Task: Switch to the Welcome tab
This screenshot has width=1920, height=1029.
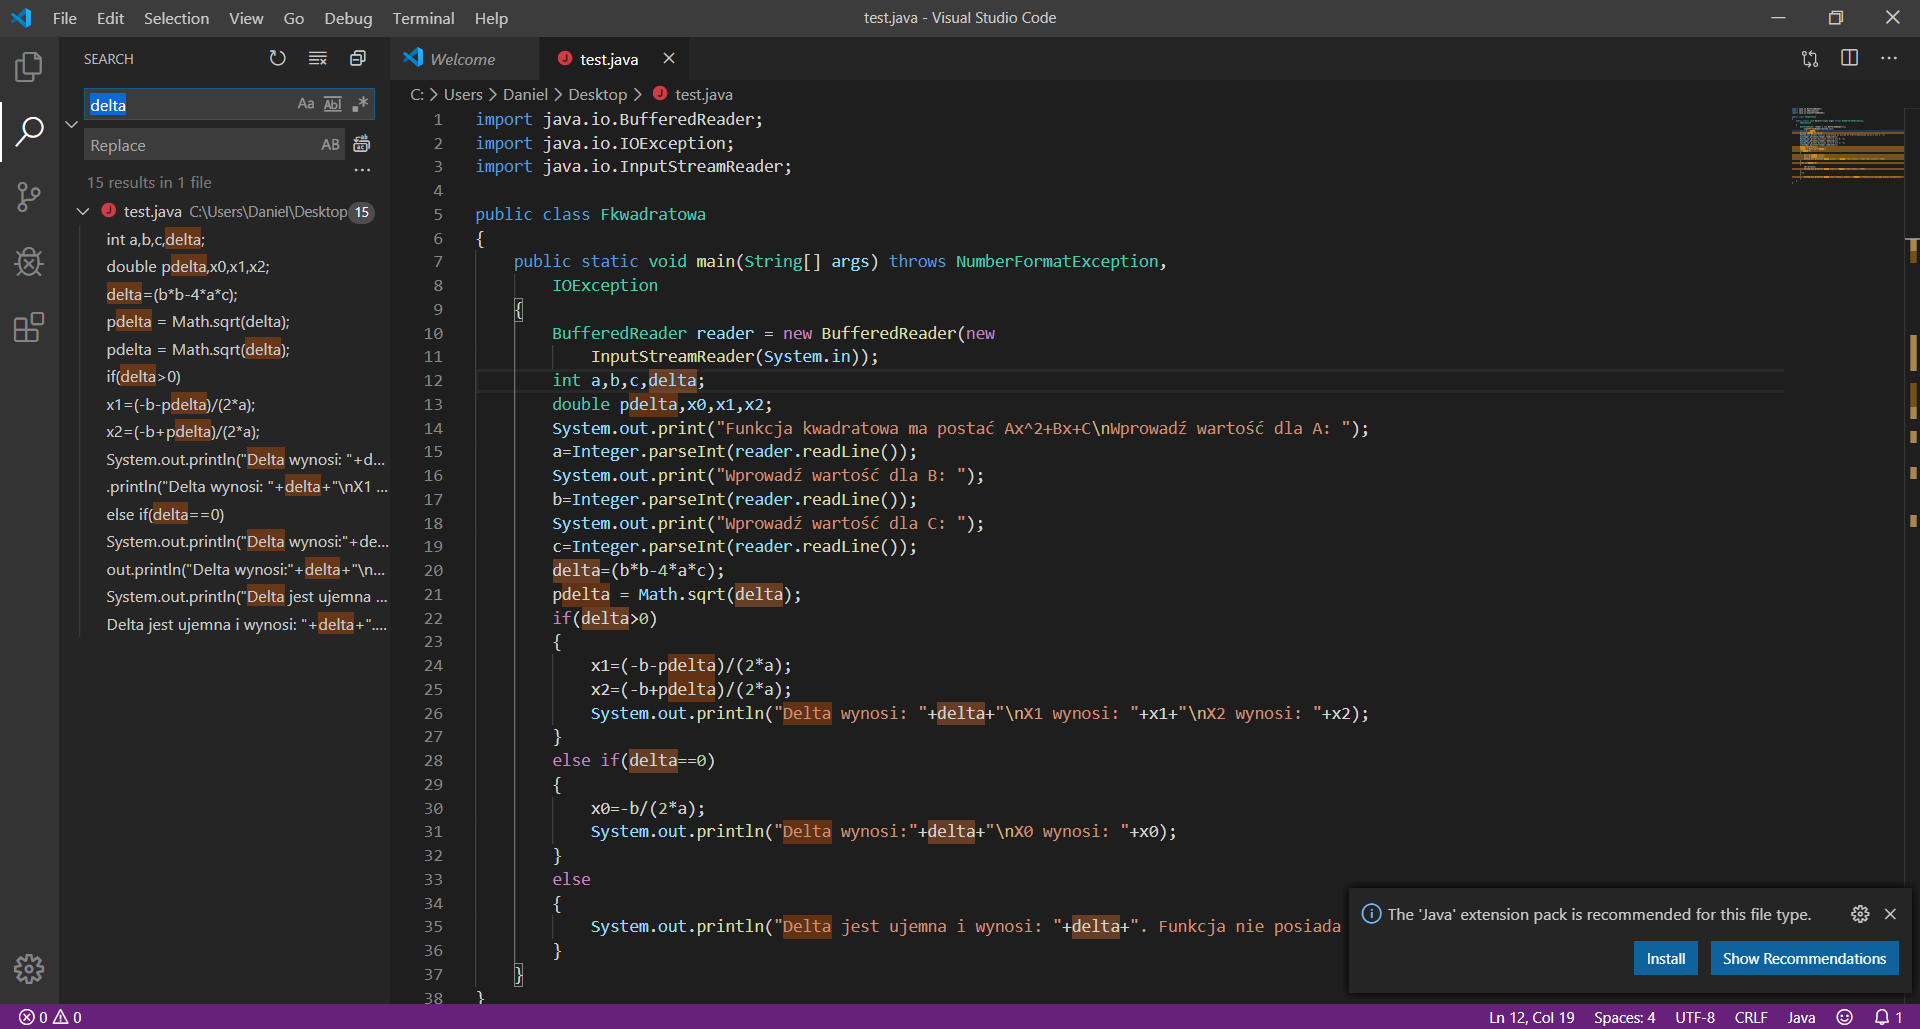Action: tap(462, 59)
